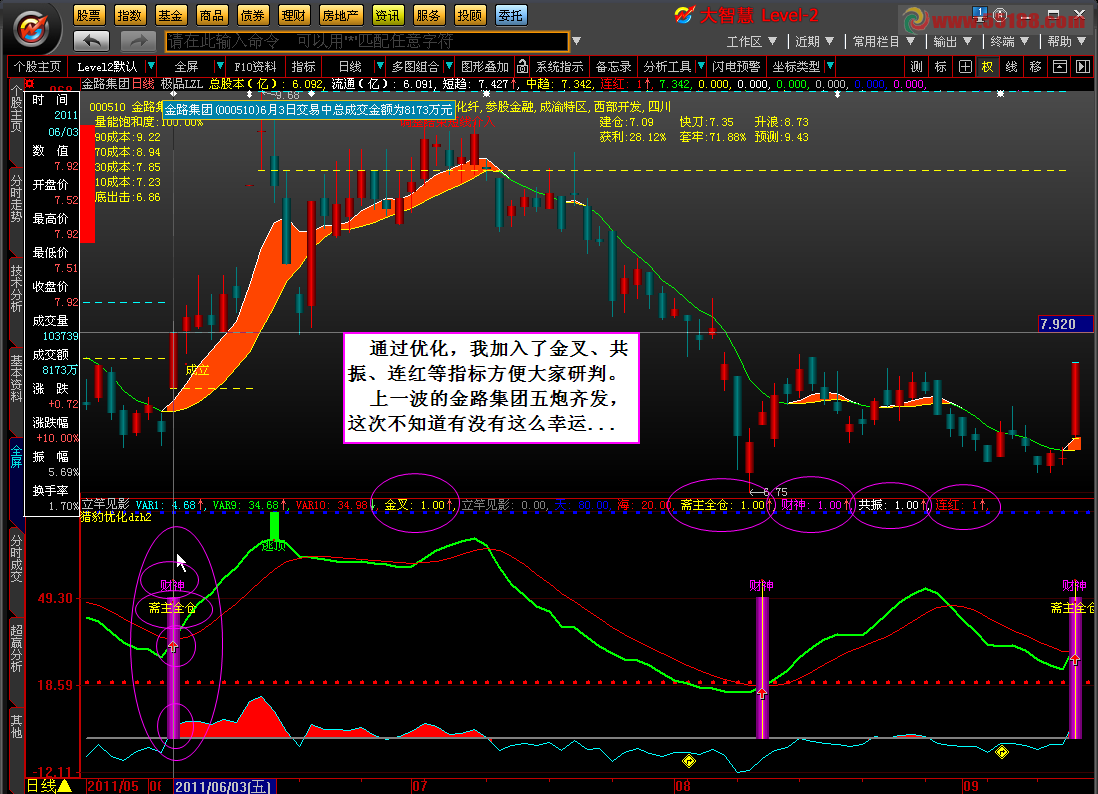Expand the command input history dropdown

tap(576, 41)
